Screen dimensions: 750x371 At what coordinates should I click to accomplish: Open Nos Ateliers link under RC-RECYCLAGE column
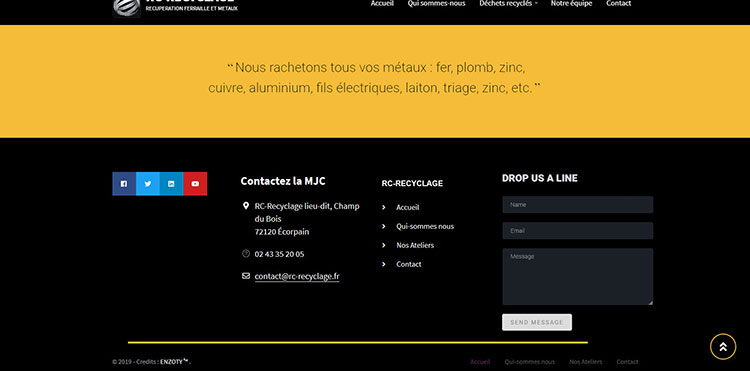point(415,245)
